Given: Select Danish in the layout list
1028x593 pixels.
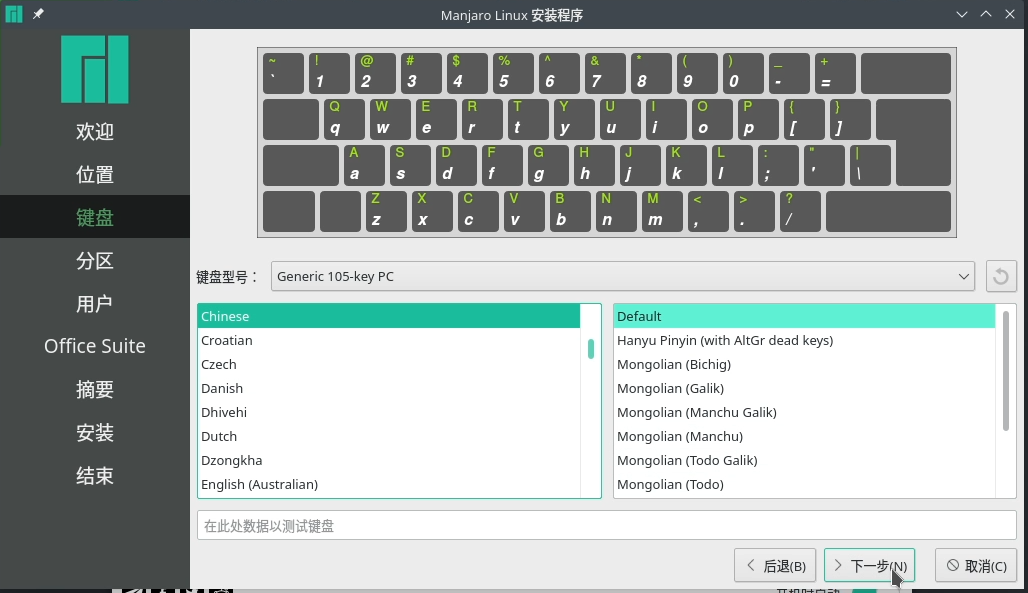Looking at the screenshot, I should click(x=389, y=388).
